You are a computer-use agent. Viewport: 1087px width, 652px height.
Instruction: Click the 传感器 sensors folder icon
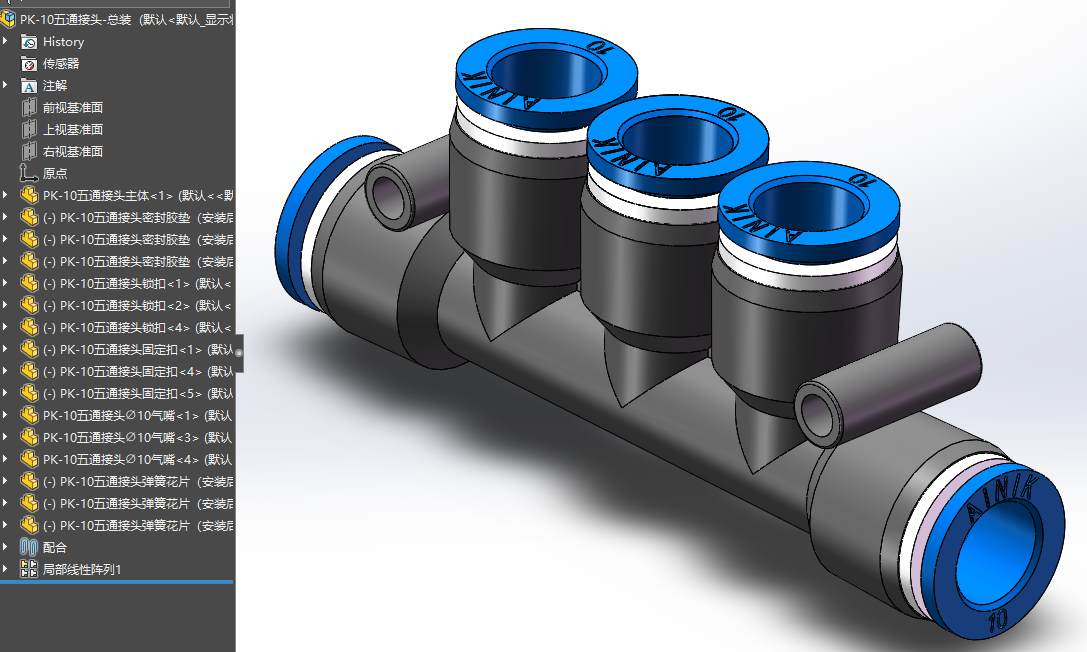point(28,64)
